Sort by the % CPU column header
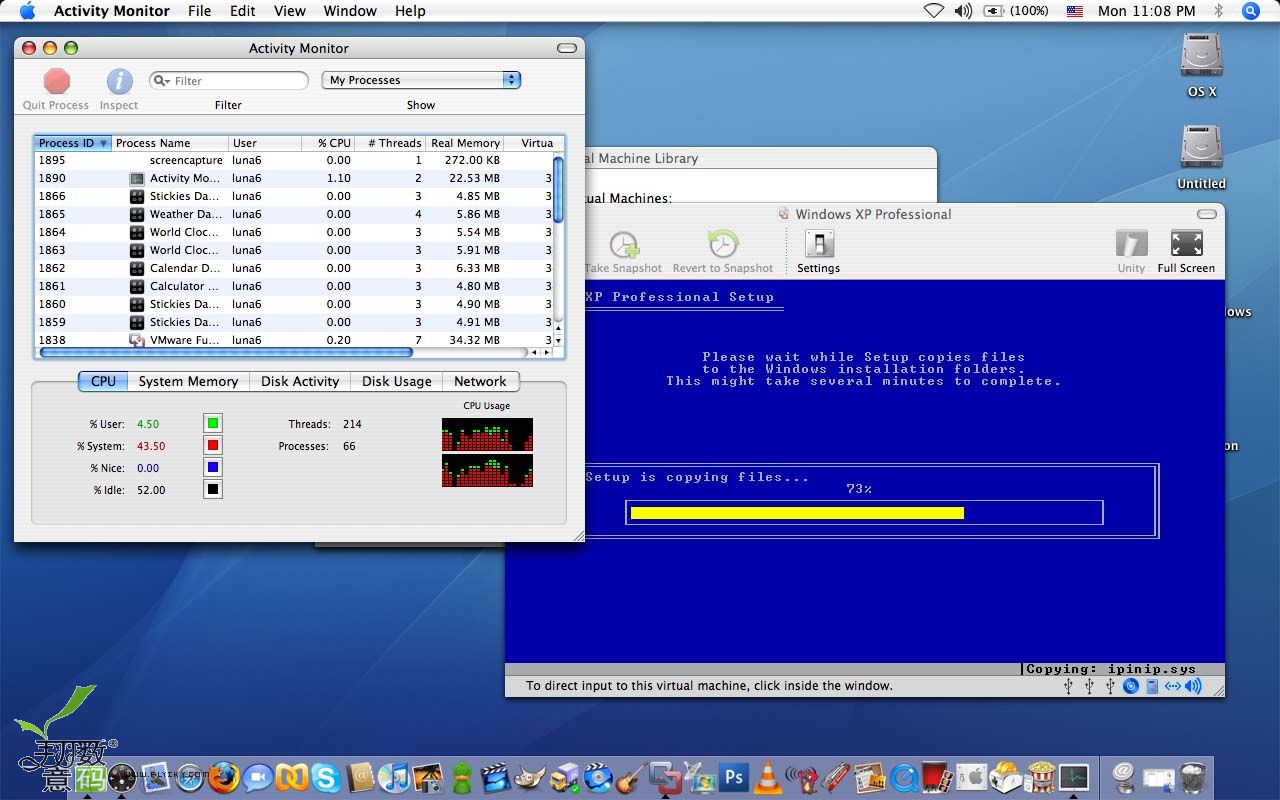 coord(328,143)
